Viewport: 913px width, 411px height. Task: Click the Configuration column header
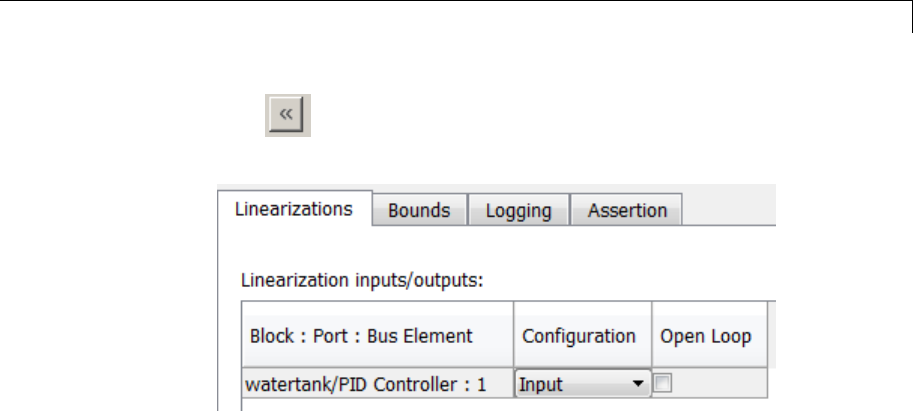[579, 336]
